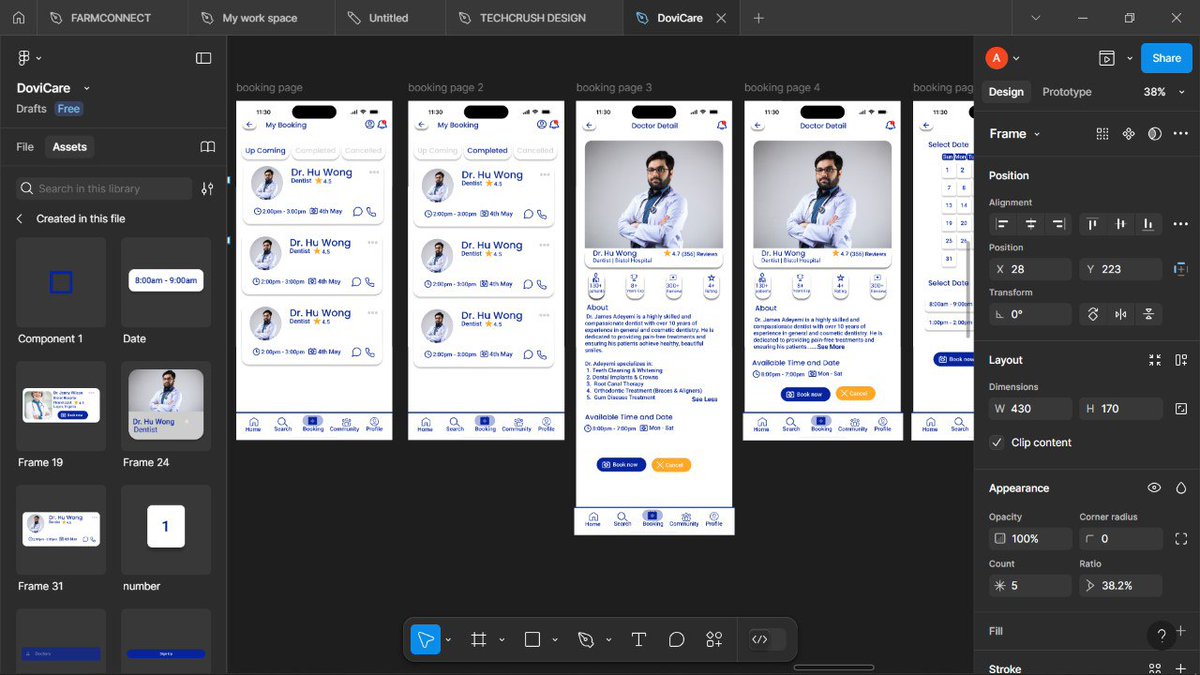Open the Figma home icon
Screen dimensions: 1200x675
pos(18,18)
